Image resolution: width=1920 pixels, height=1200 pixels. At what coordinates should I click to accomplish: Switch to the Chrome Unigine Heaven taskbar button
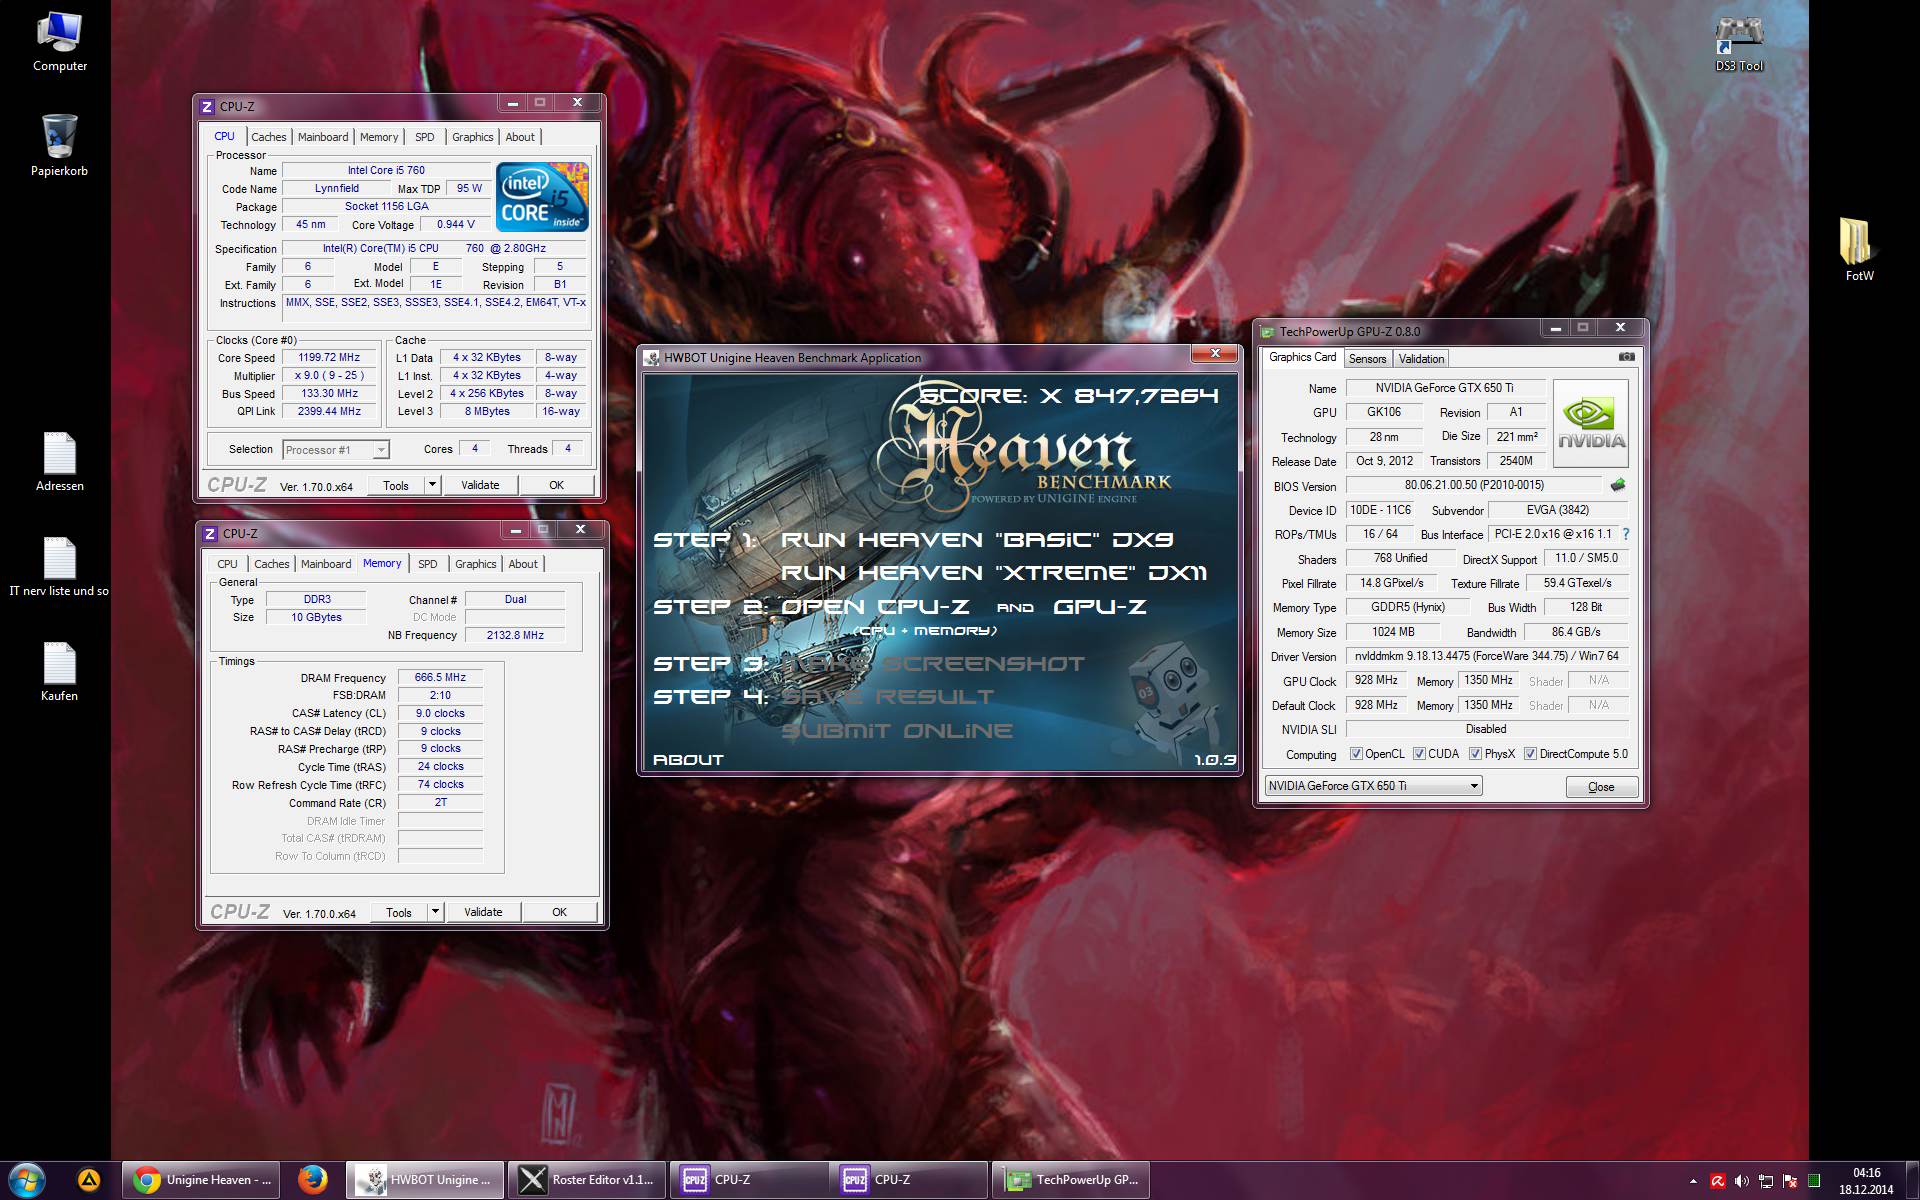pyautogui.click(x=203, y=1180)
